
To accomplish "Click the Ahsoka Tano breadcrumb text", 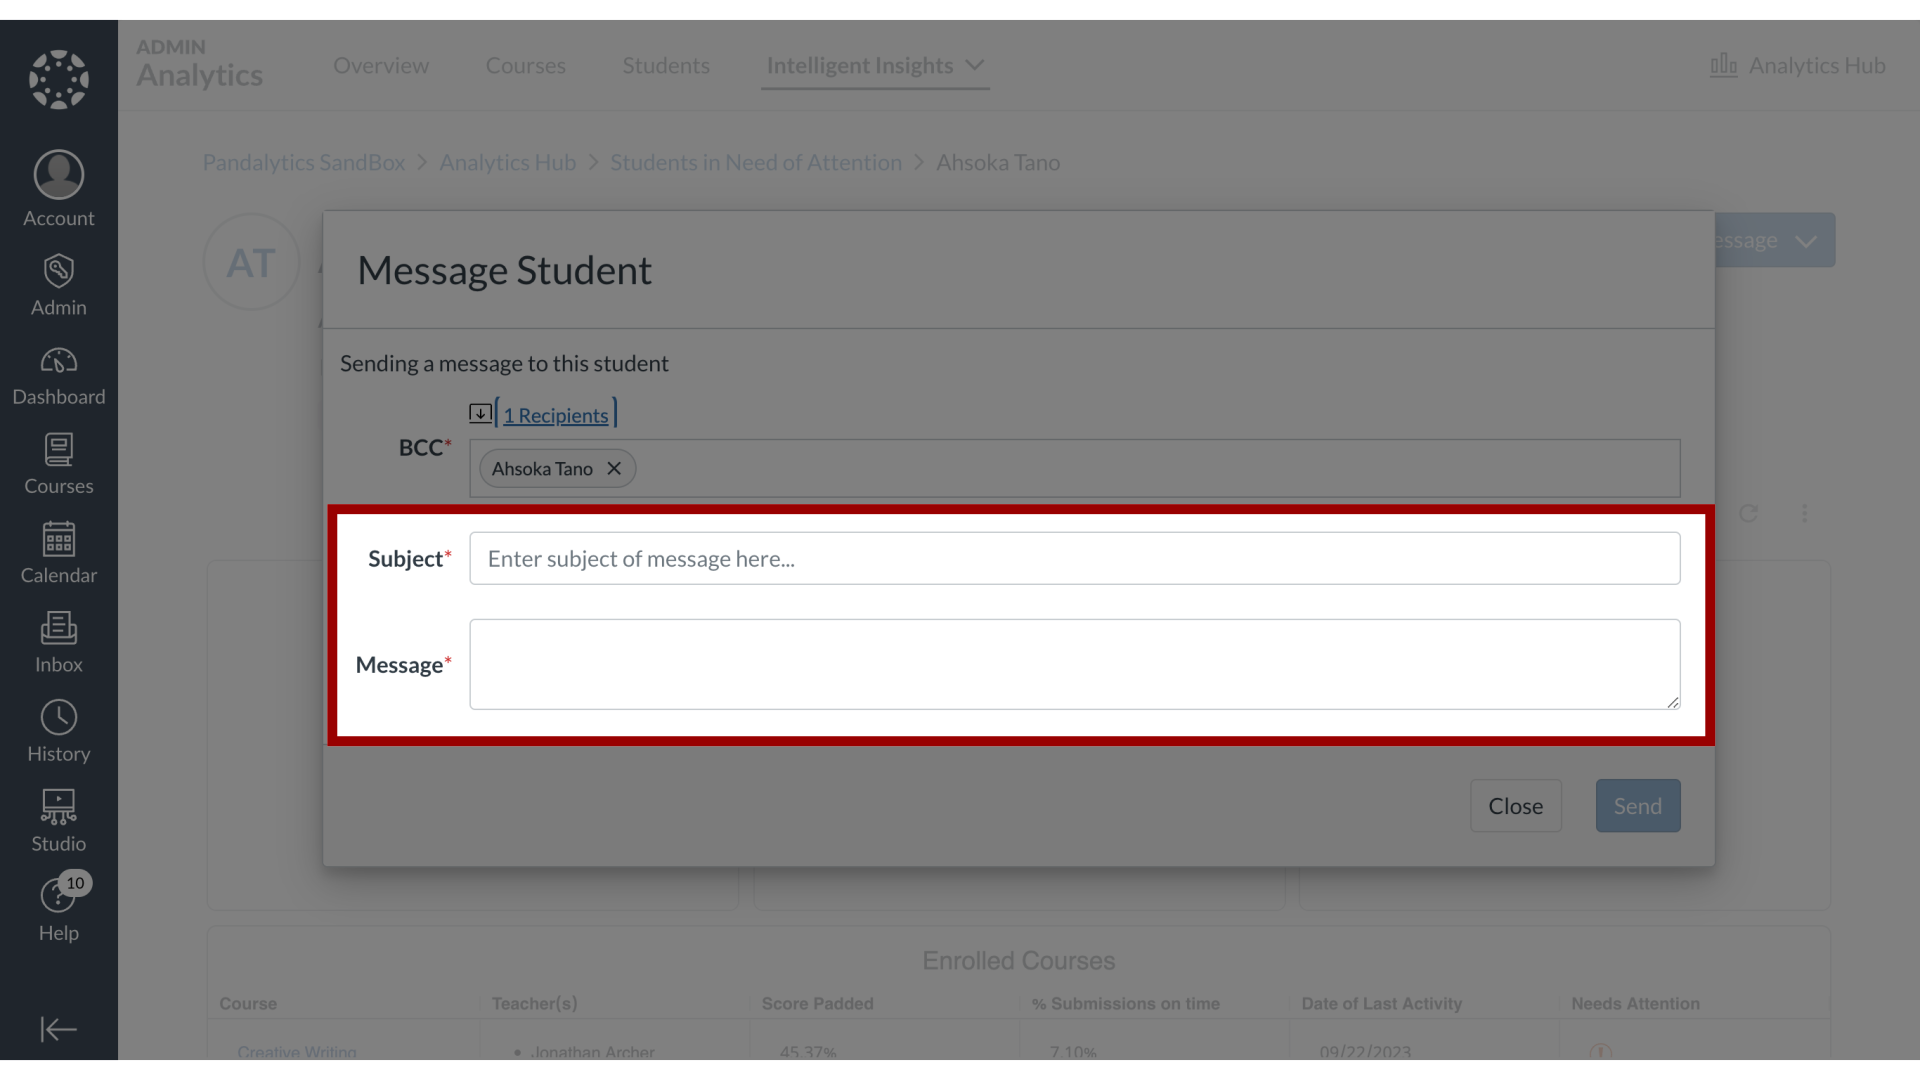I will point(998,162).
